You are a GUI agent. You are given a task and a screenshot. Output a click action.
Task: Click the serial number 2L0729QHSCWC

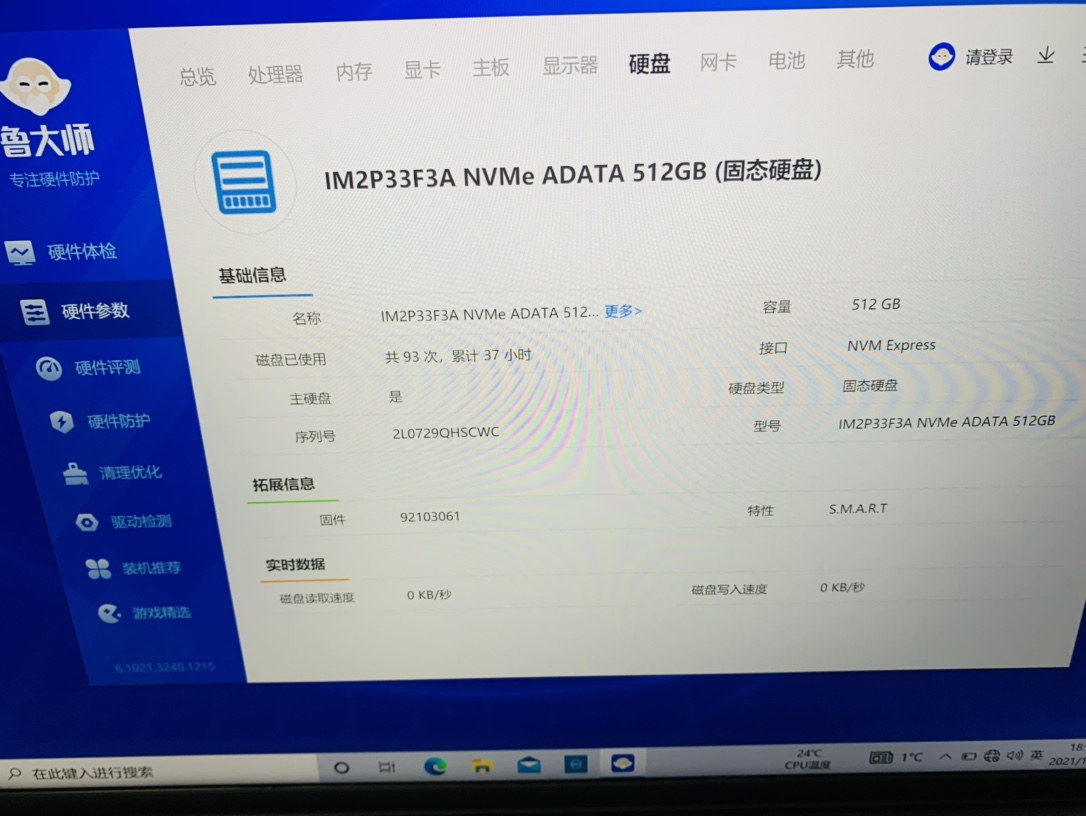[x=445, y=432]
